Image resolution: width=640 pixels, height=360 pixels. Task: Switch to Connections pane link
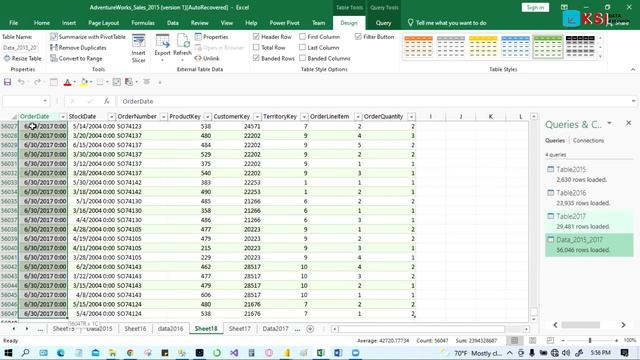coord(588,140)
